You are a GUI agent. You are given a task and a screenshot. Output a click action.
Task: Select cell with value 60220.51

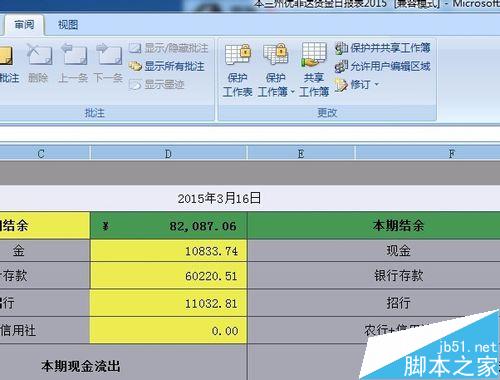click(168, 276)
